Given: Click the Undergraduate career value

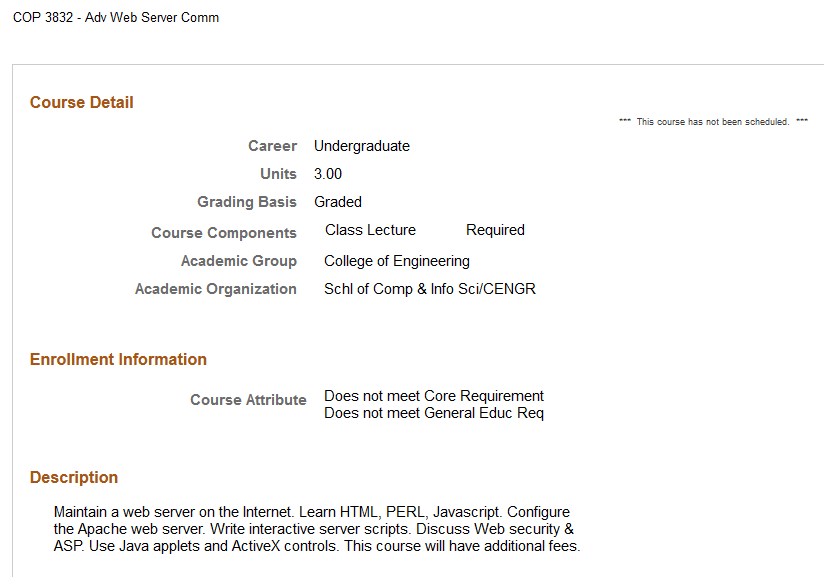Looking at the screenshot, I should pos(362,146).
